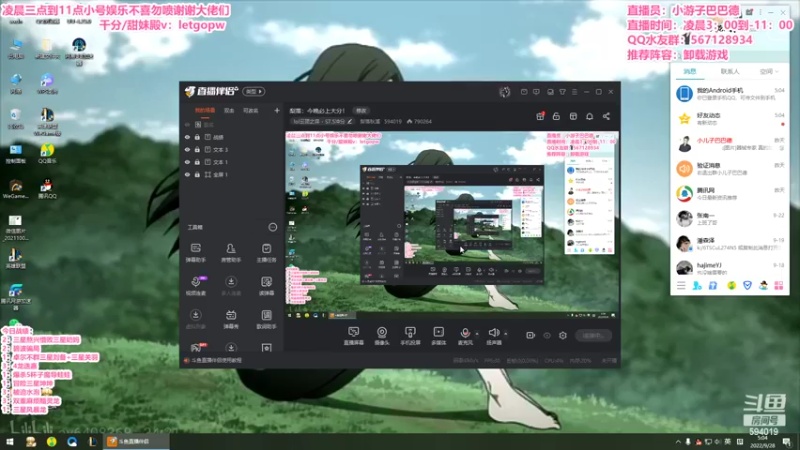
Task: Open Windows Start menu
Action: tap(10, 442)
